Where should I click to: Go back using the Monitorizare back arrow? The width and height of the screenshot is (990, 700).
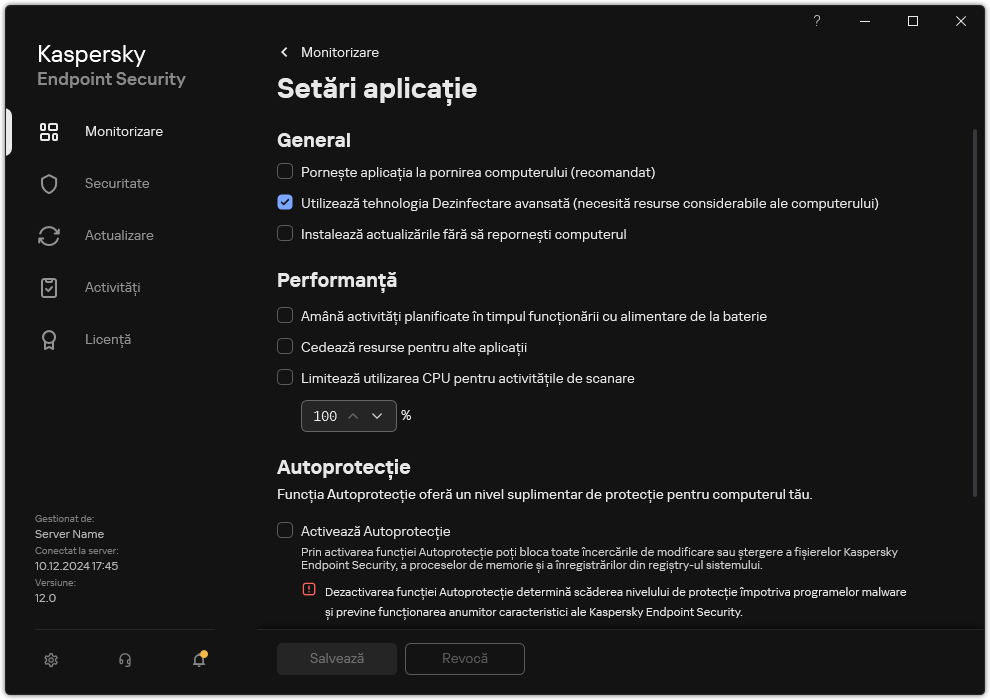point(285,52)
